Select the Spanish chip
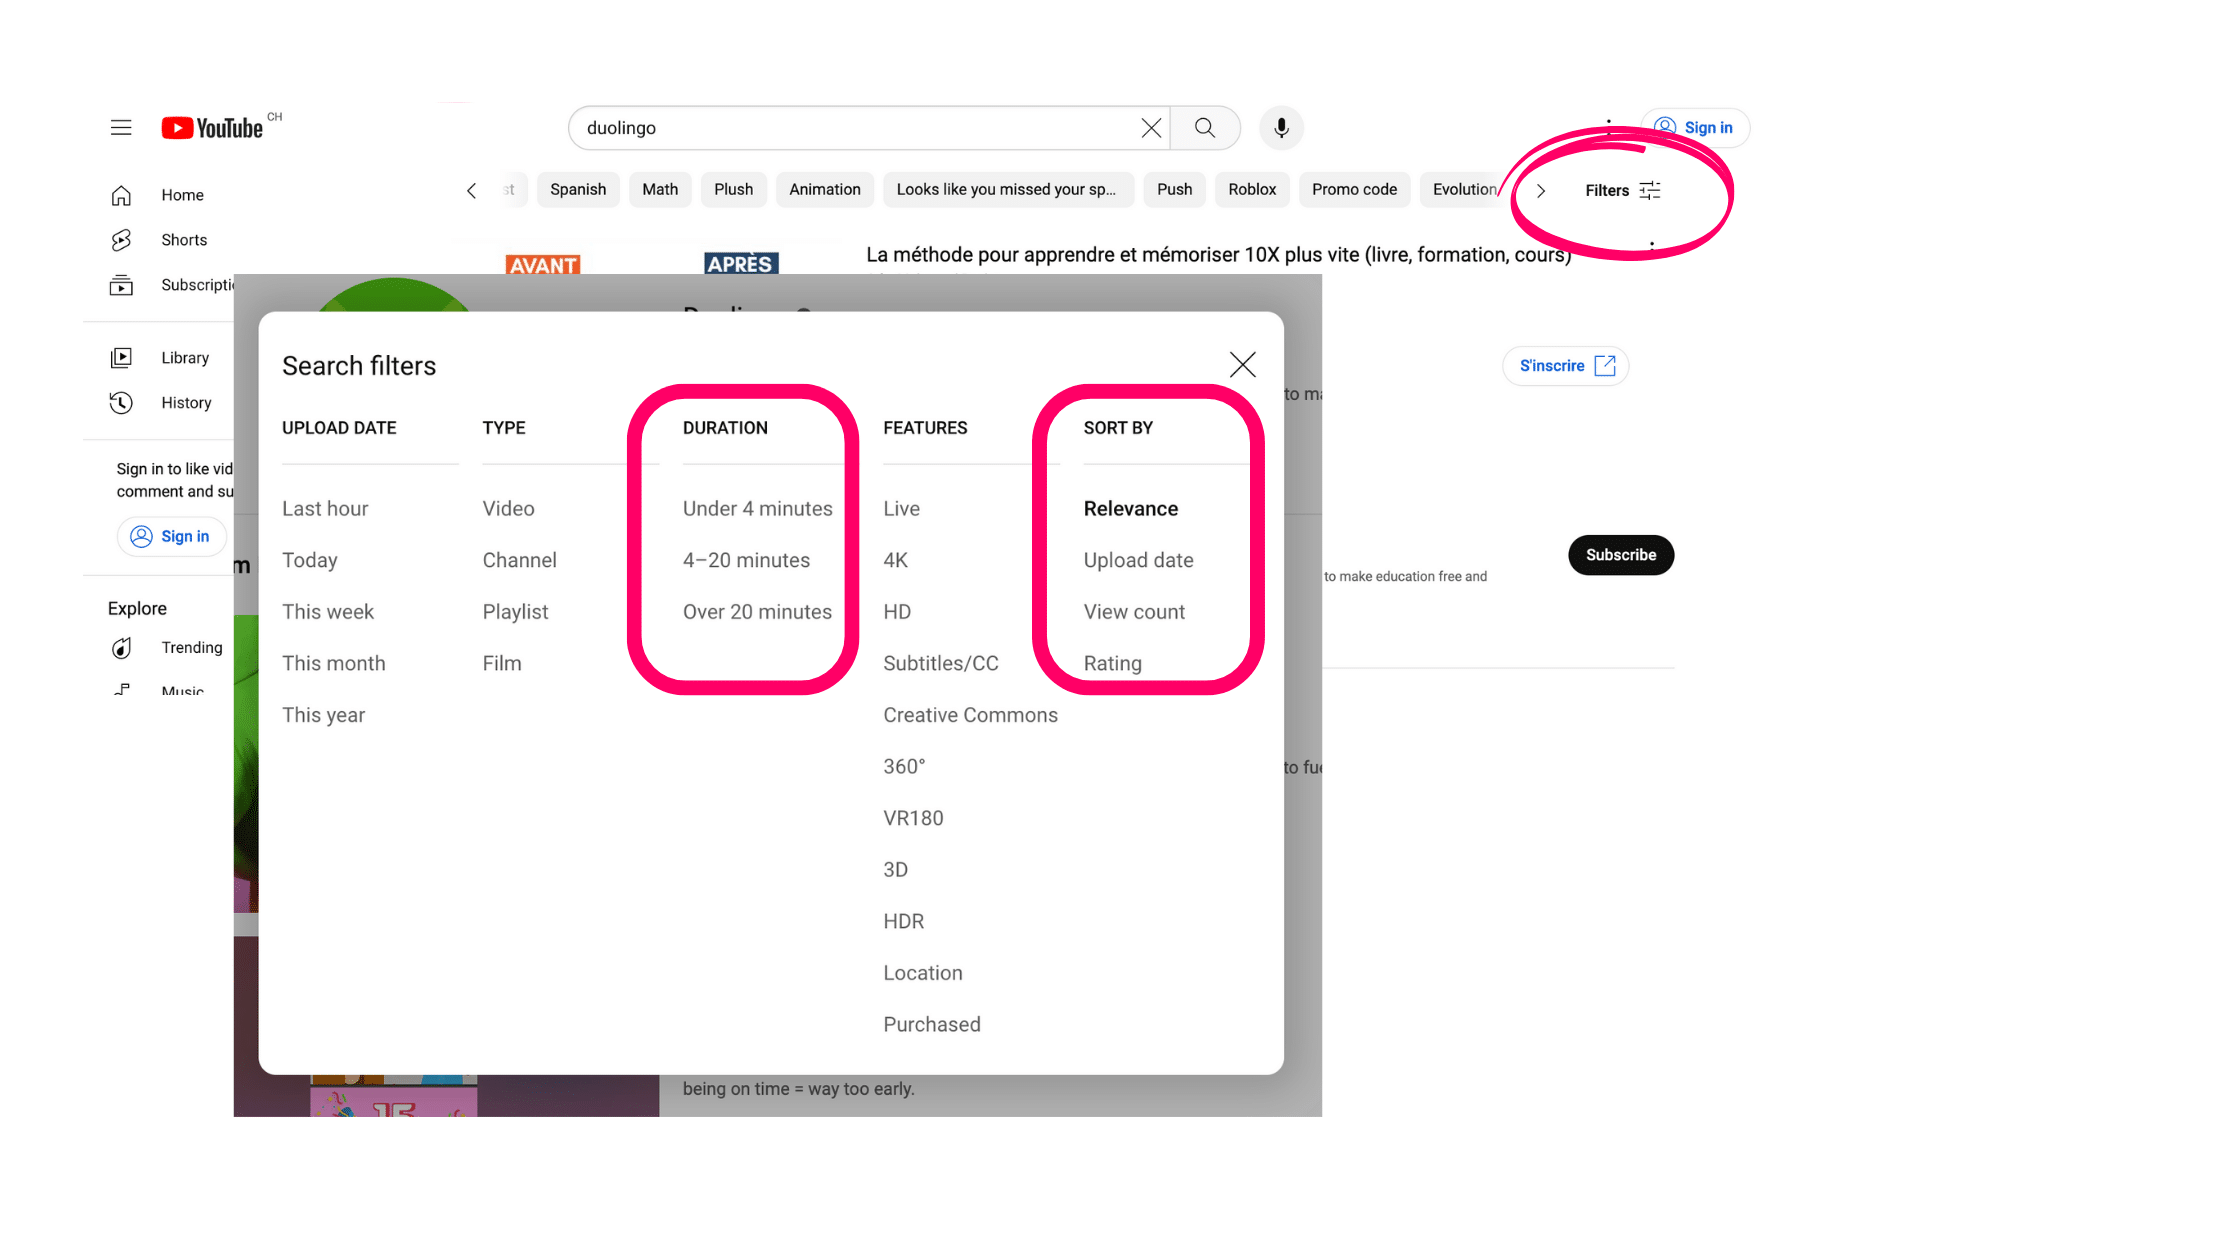The image size is (2240, 1260). [x=578, y=190]
